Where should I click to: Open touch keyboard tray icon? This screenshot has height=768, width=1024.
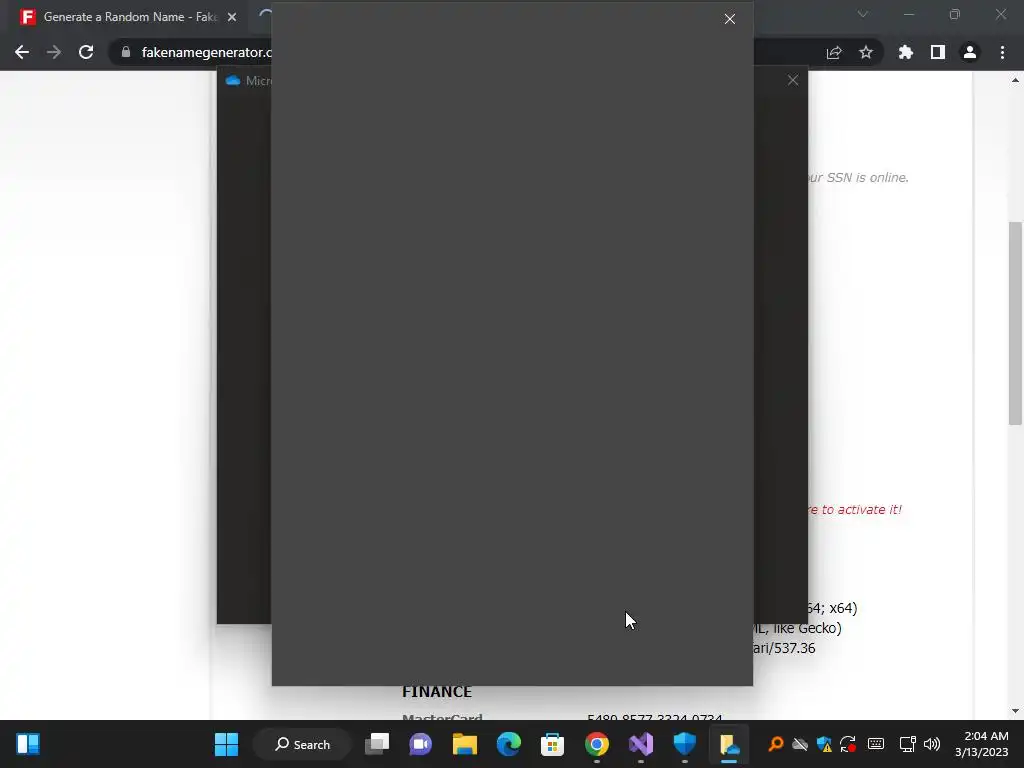pyautogui.click(x=876, y=744)
